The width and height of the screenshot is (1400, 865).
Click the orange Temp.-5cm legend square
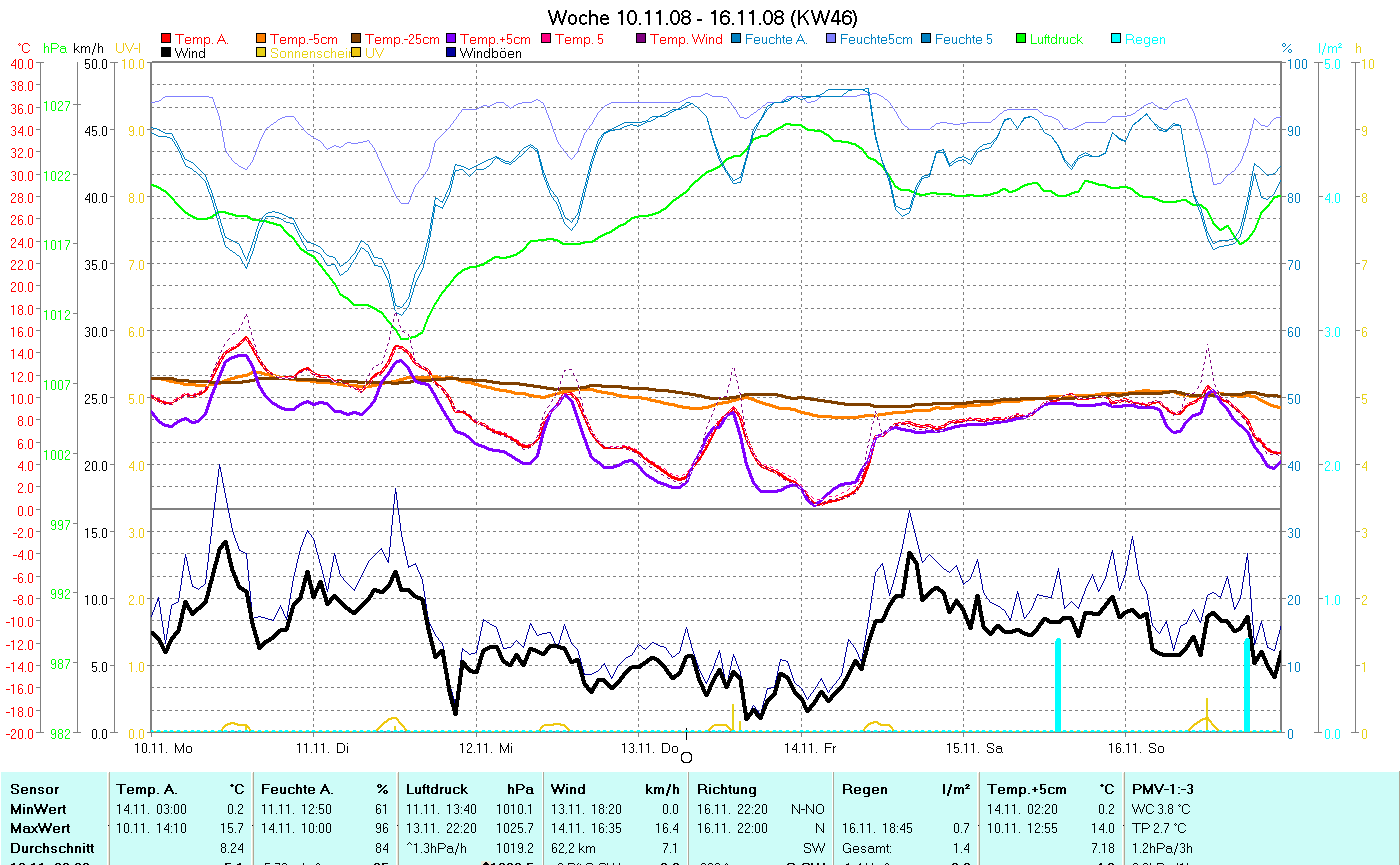click(262, 39)
